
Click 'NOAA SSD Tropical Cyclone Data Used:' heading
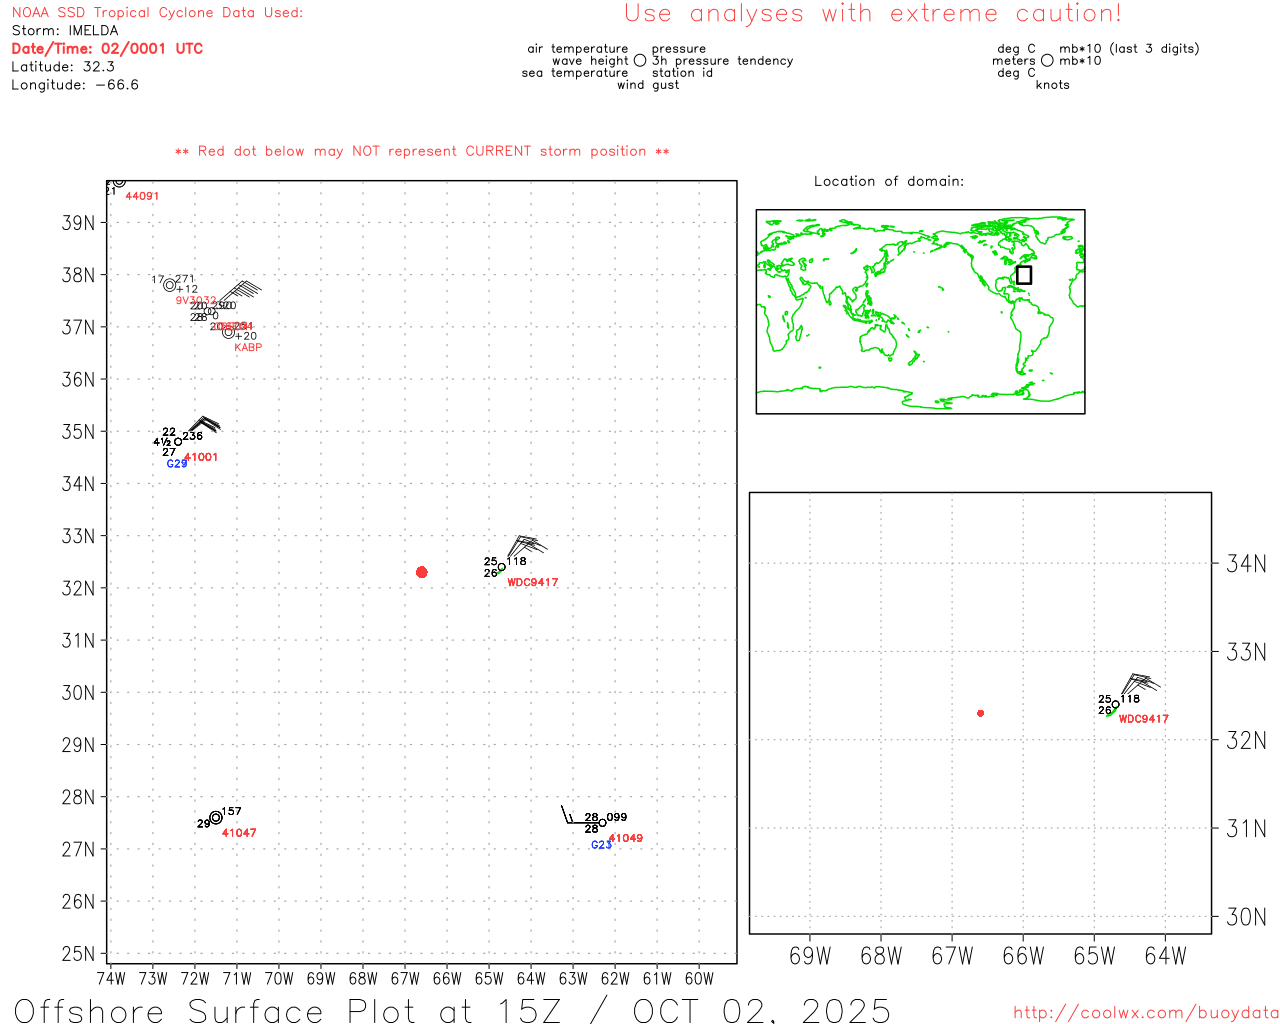pyautogui.click(x=157, y=12)
